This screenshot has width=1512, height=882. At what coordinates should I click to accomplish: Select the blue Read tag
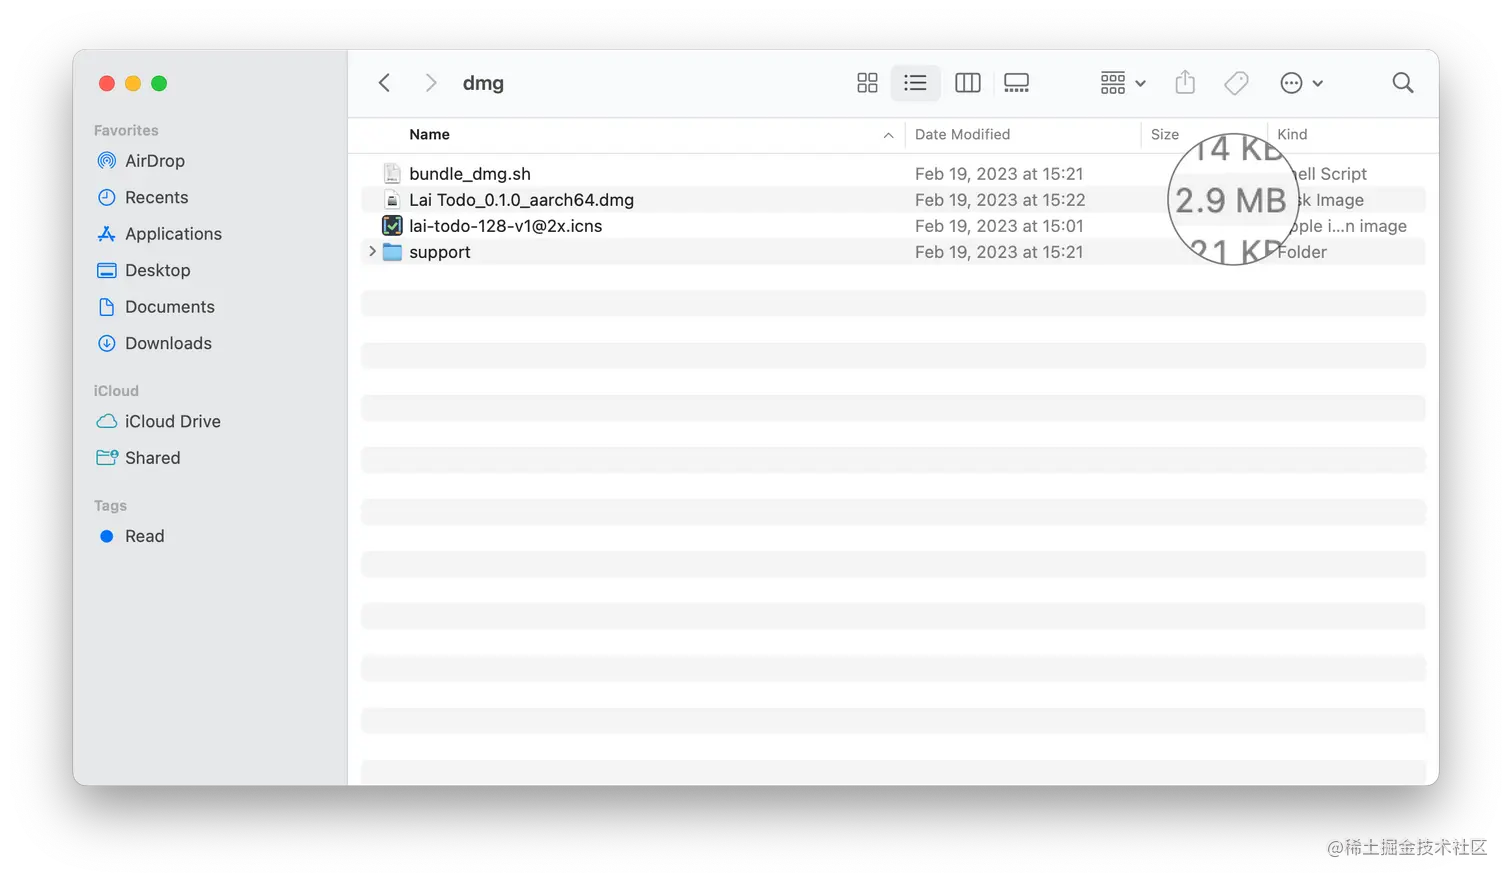(x=144, y=537)
